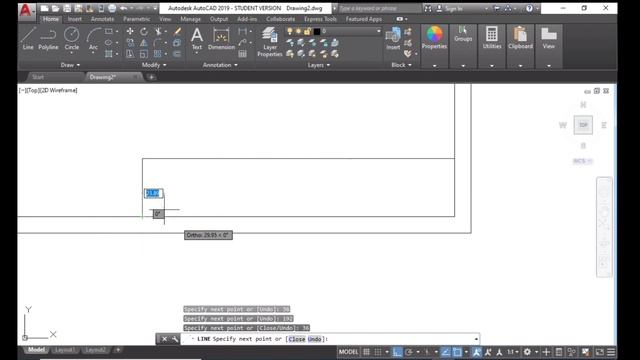Image resolution: width=640 pixels, height=360 pixels.
Task: Toggle 2D object snap in status bar
Action: (x=457, y=352)
